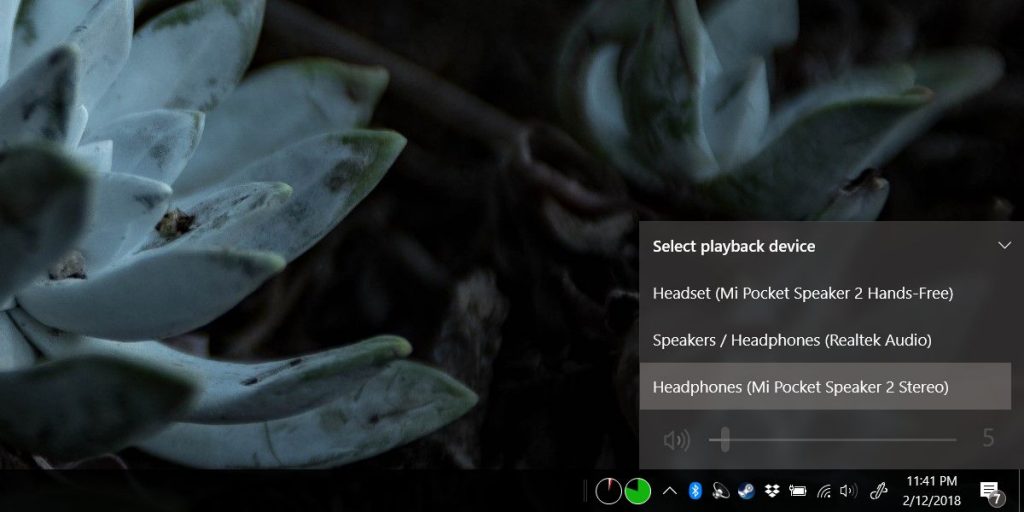Open Steam from the system tray
Image resolution: width=1024 pixels, height=512 pixels.
coord(746,491)
